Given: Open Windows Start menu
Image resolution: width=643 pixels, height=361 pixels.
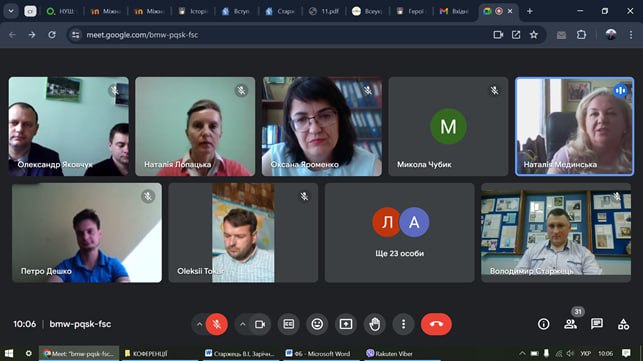Looking at the screenshot, I should click(9, 353).
